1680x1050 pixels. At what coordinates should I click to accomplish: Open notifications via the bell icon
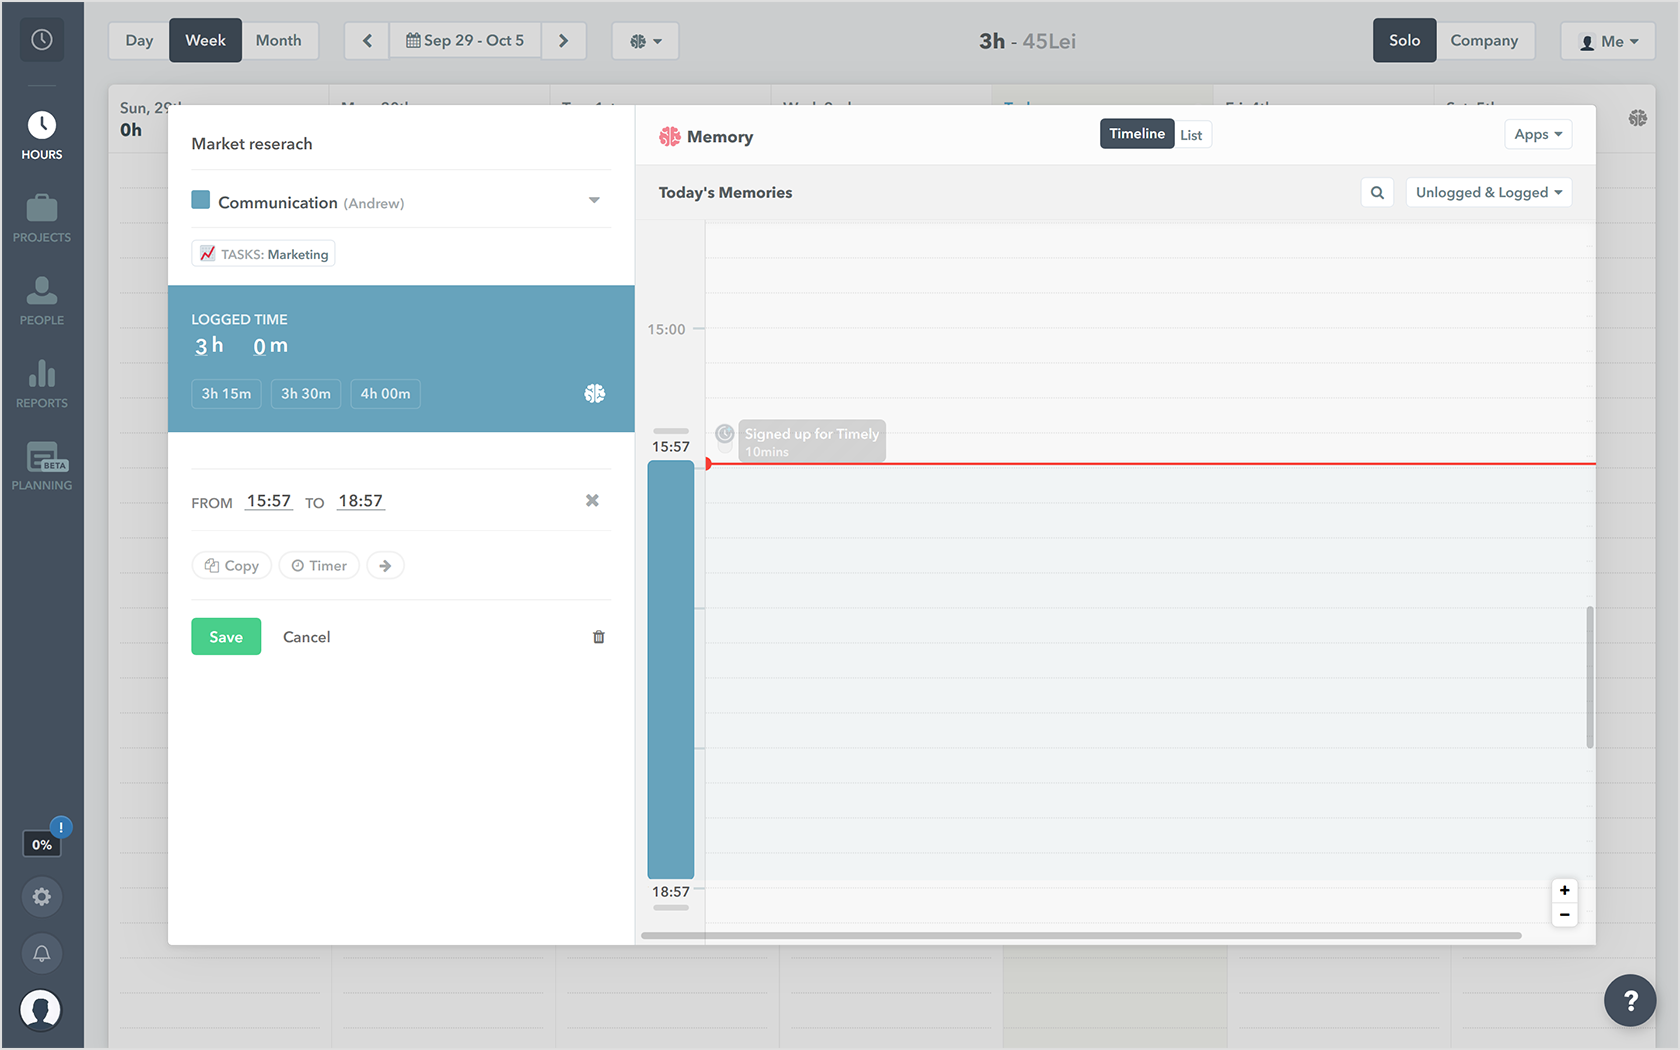[41, 953]
